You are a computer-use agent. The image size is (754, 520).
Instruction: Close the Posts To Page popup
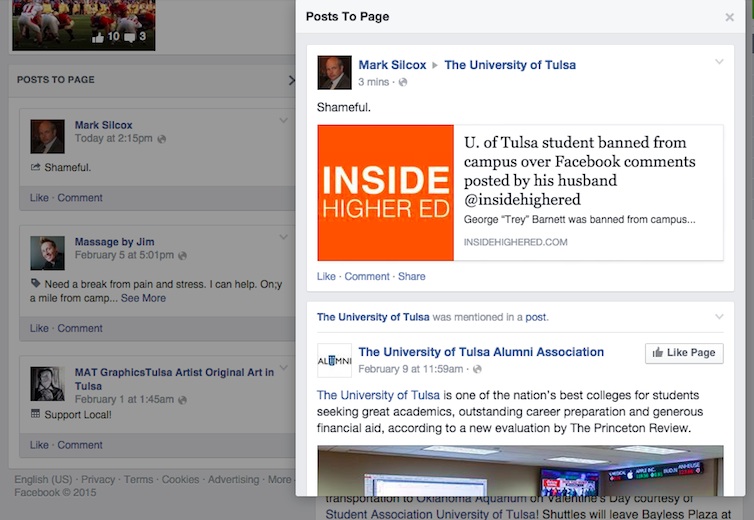click(729, 17)
